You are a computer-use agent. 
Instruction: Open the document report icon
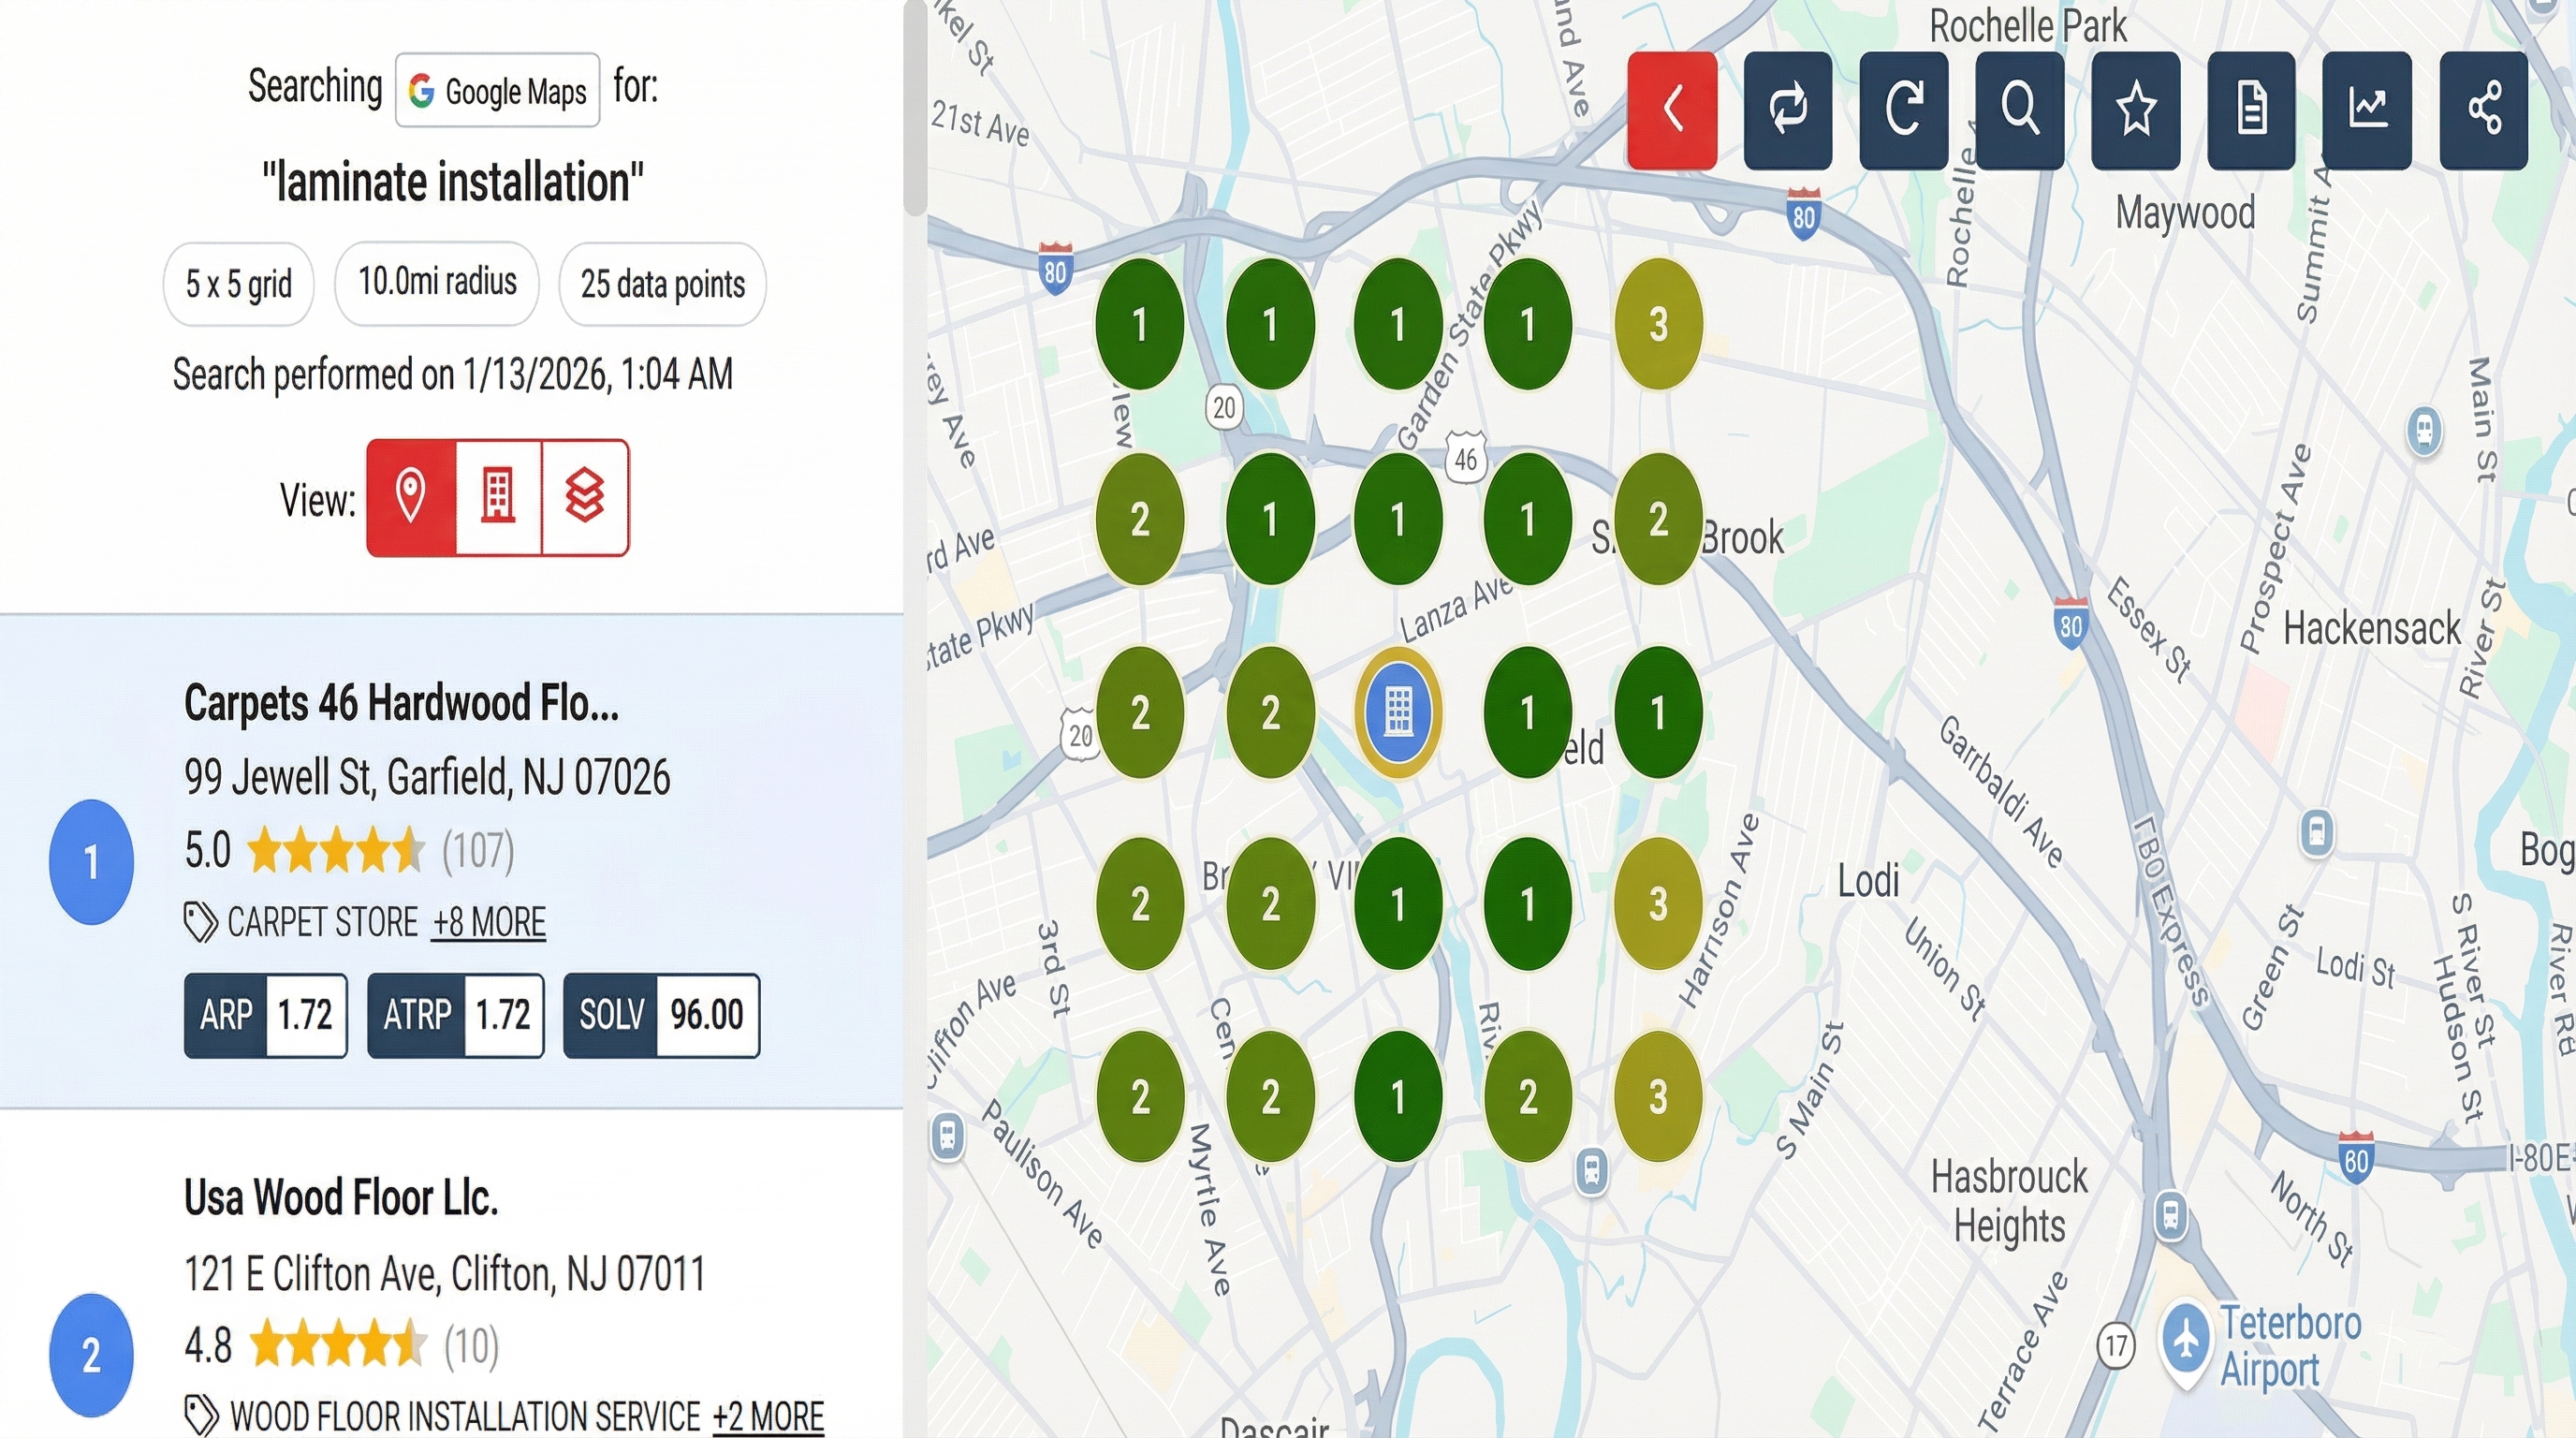2251,110
